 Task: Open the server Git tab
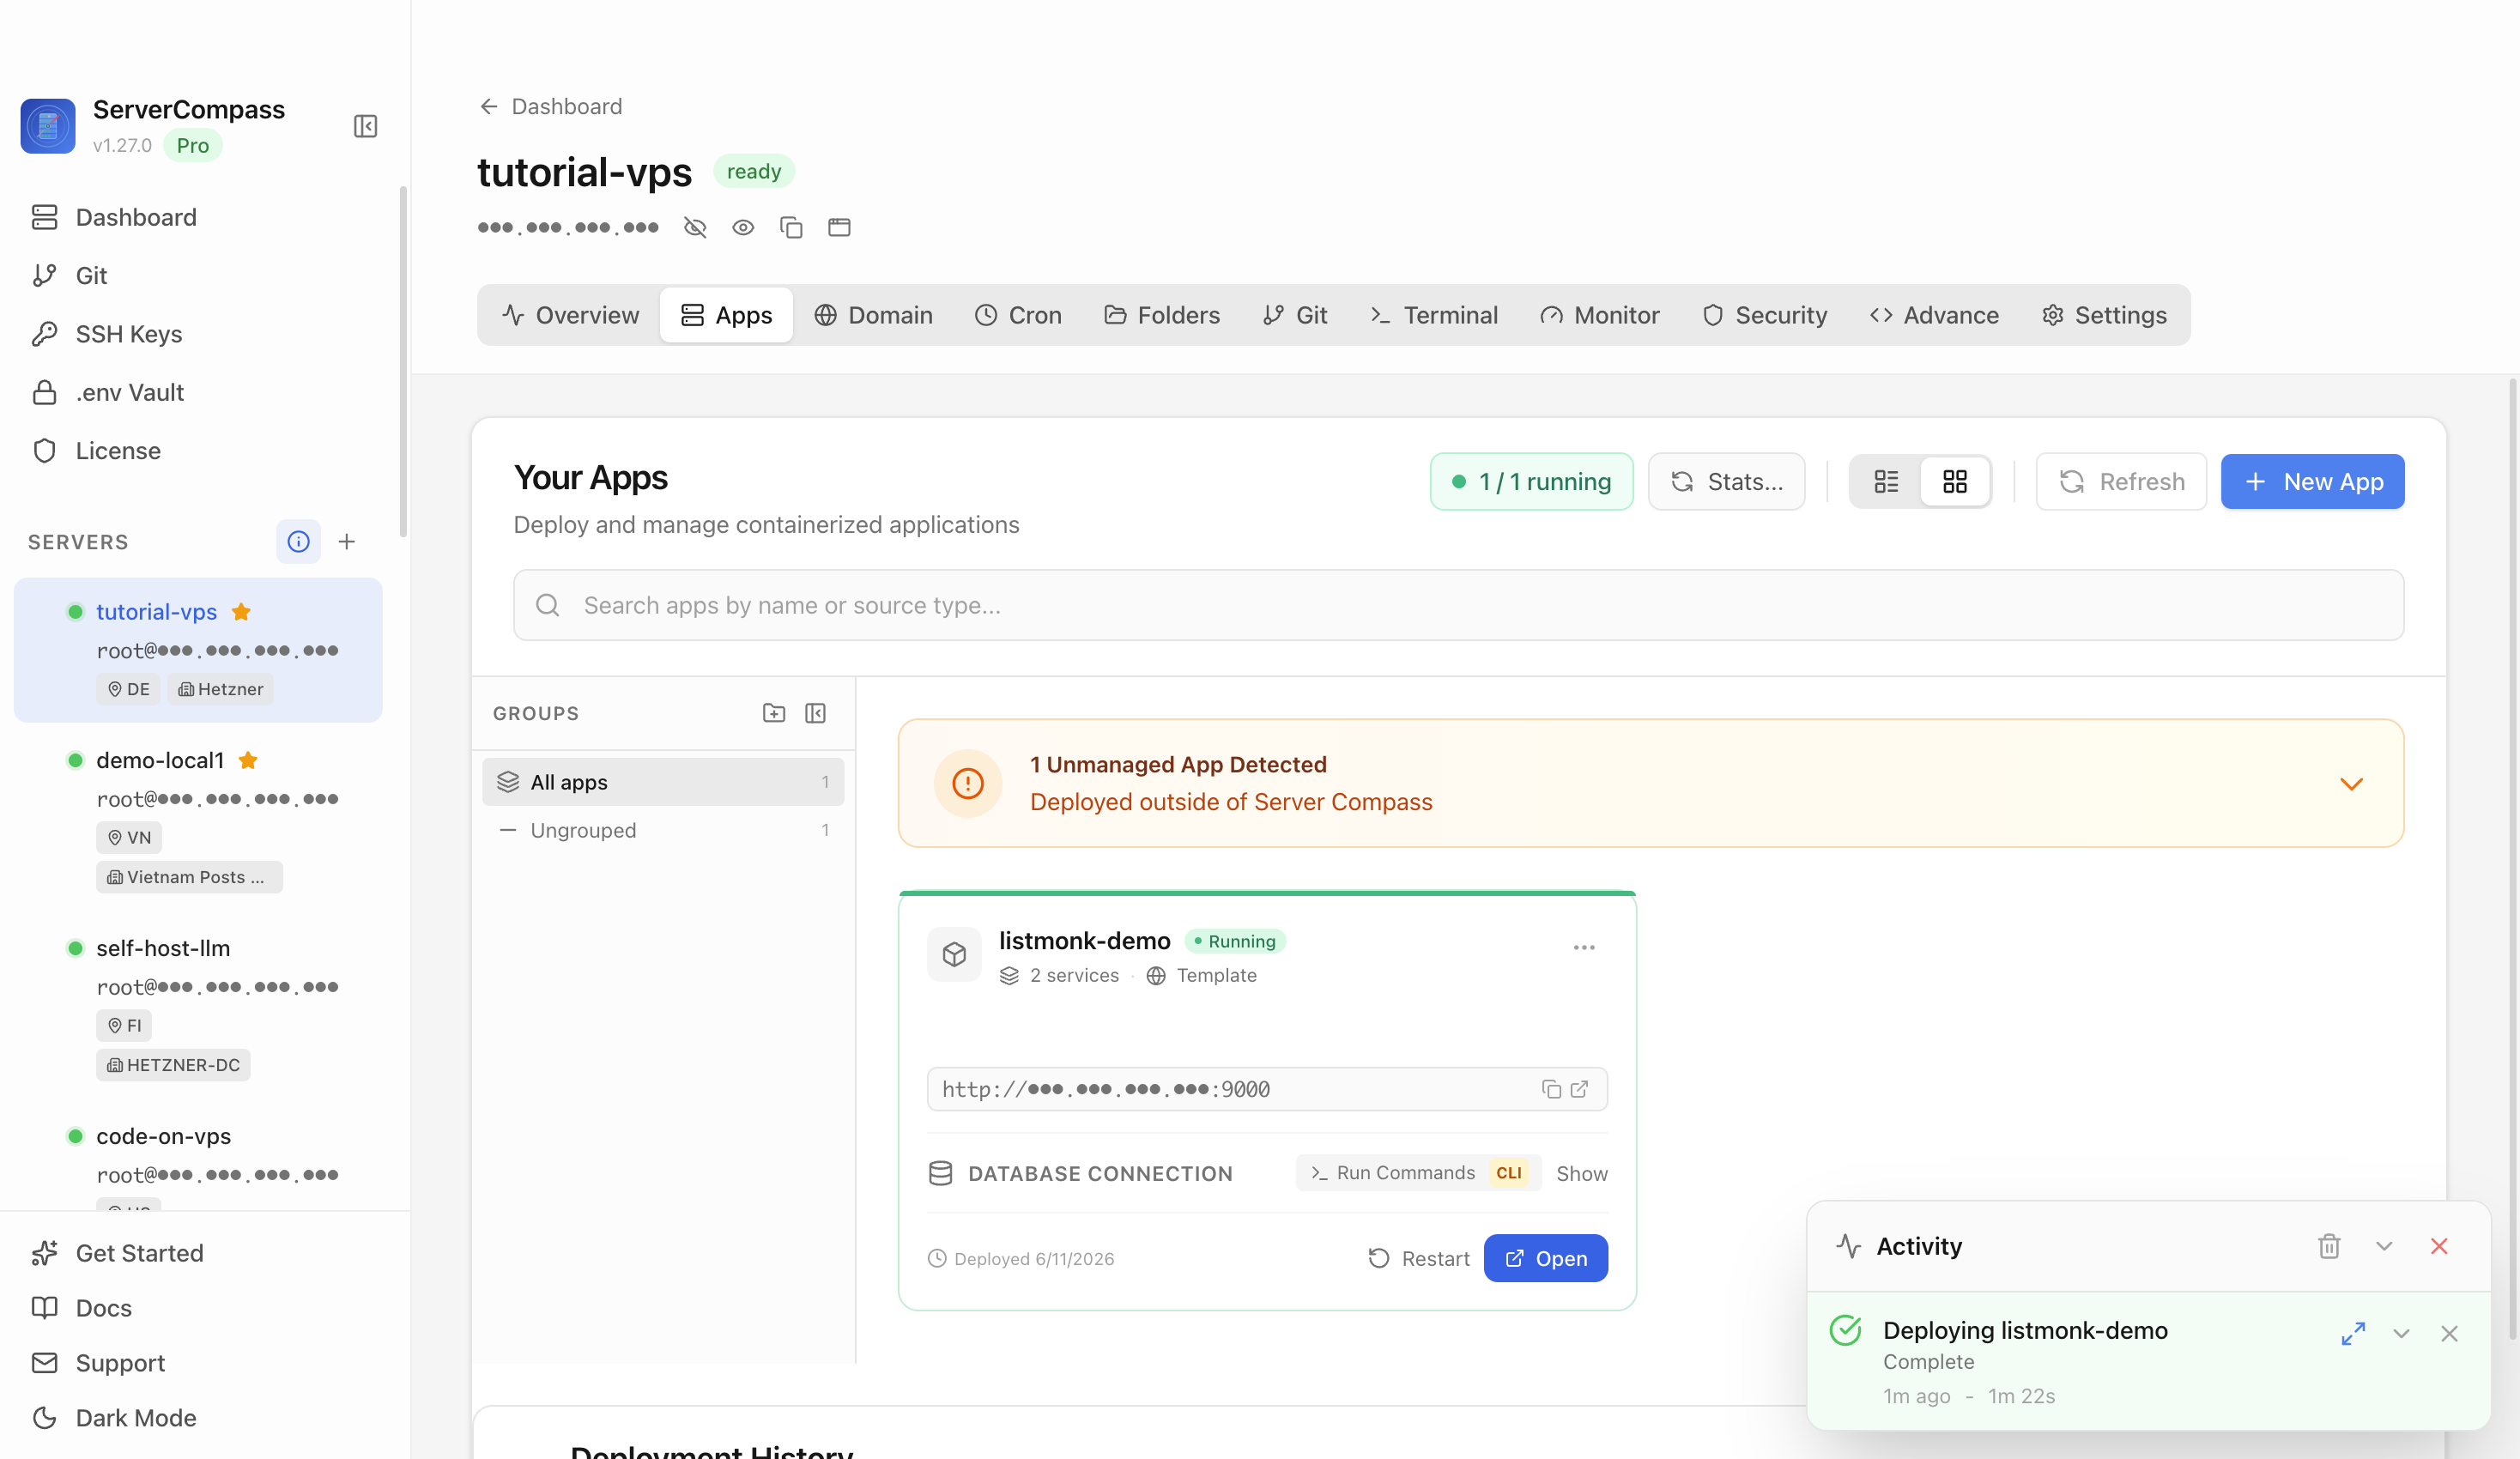[x=1295, y=315]
